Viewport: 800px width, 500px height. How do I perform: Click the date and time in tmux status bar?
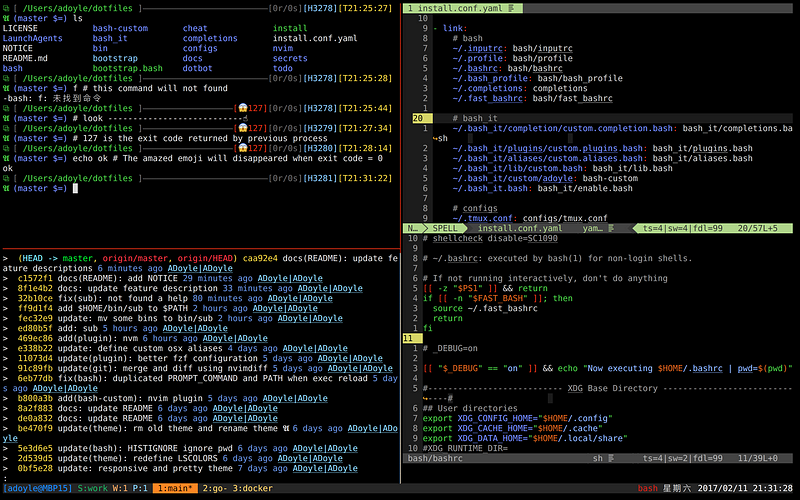(735, 489)
